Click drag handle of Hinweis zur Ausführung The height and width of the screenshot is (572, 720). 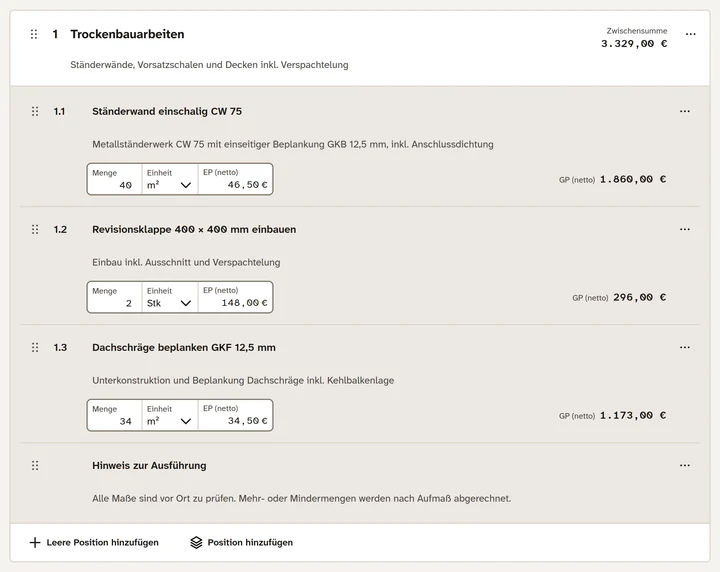35,465
